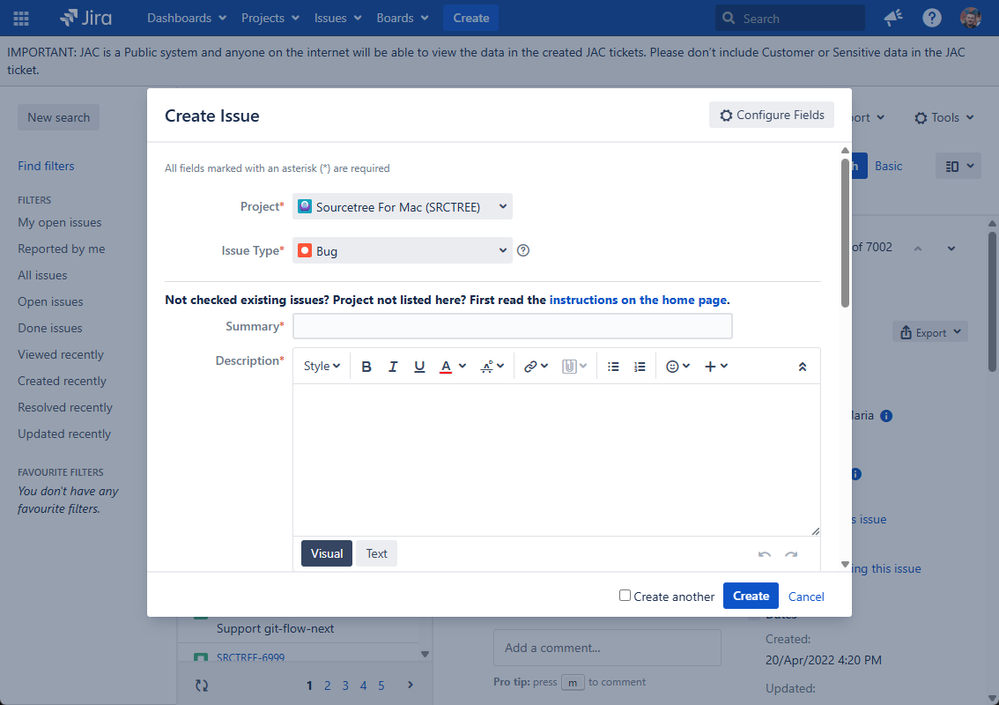Open the Dashboards menu
999x705 pixels.
(187, 18)
